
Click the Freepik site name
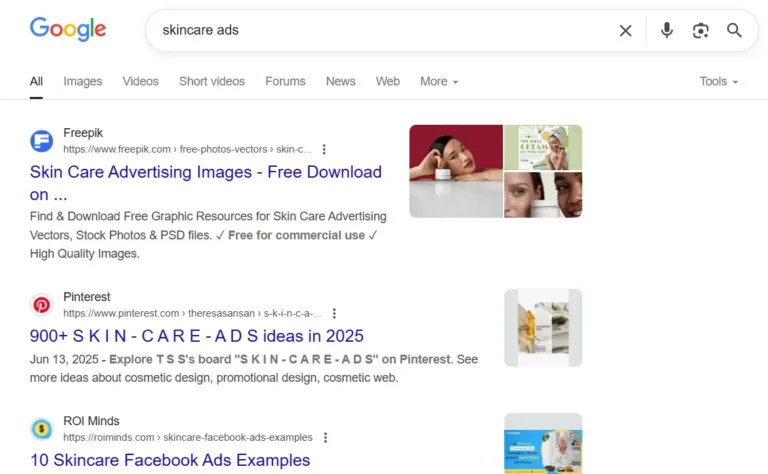coord(83,133)
